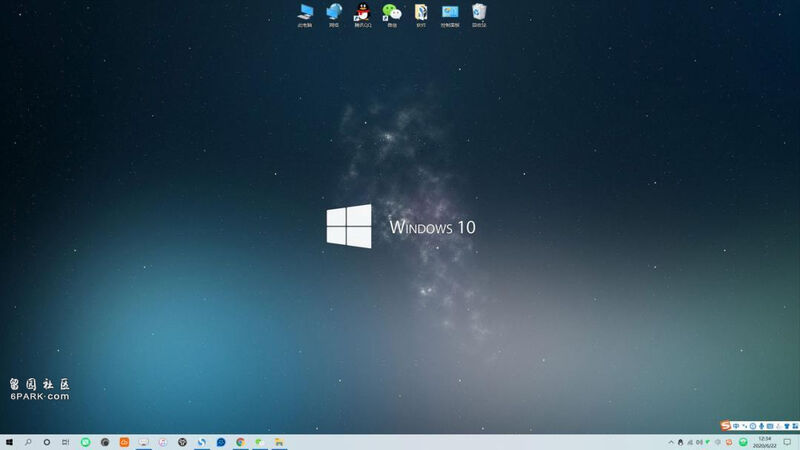Open the feather-quill program desktop icon
The height and width of the screenshot is (450, 800).
(x=421, y=15)
